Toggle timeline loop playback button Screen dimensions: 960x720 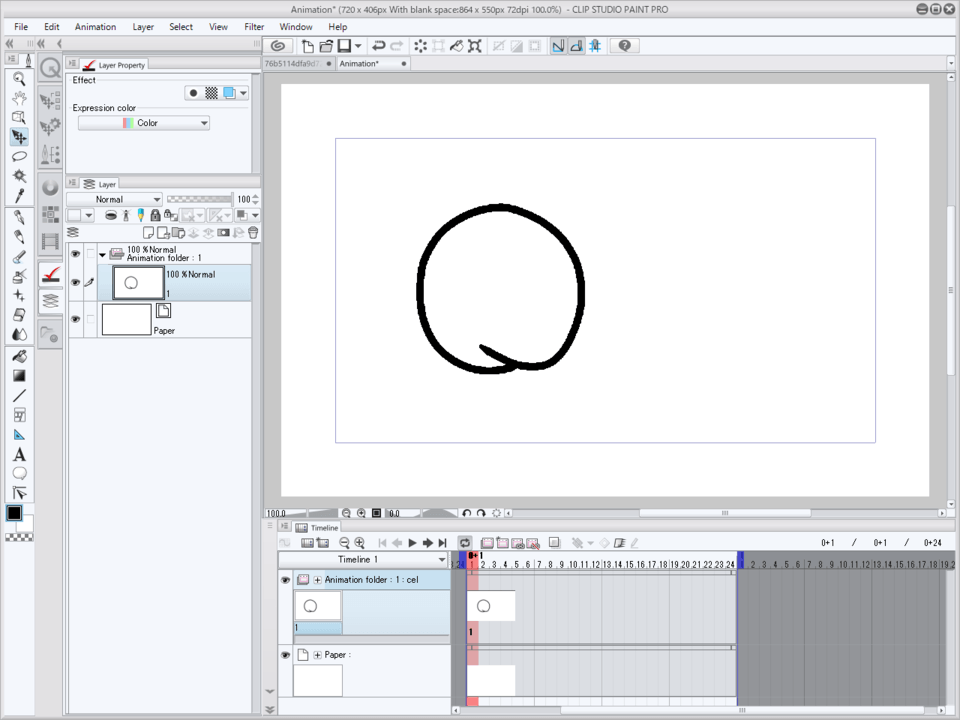pos(465,543)
